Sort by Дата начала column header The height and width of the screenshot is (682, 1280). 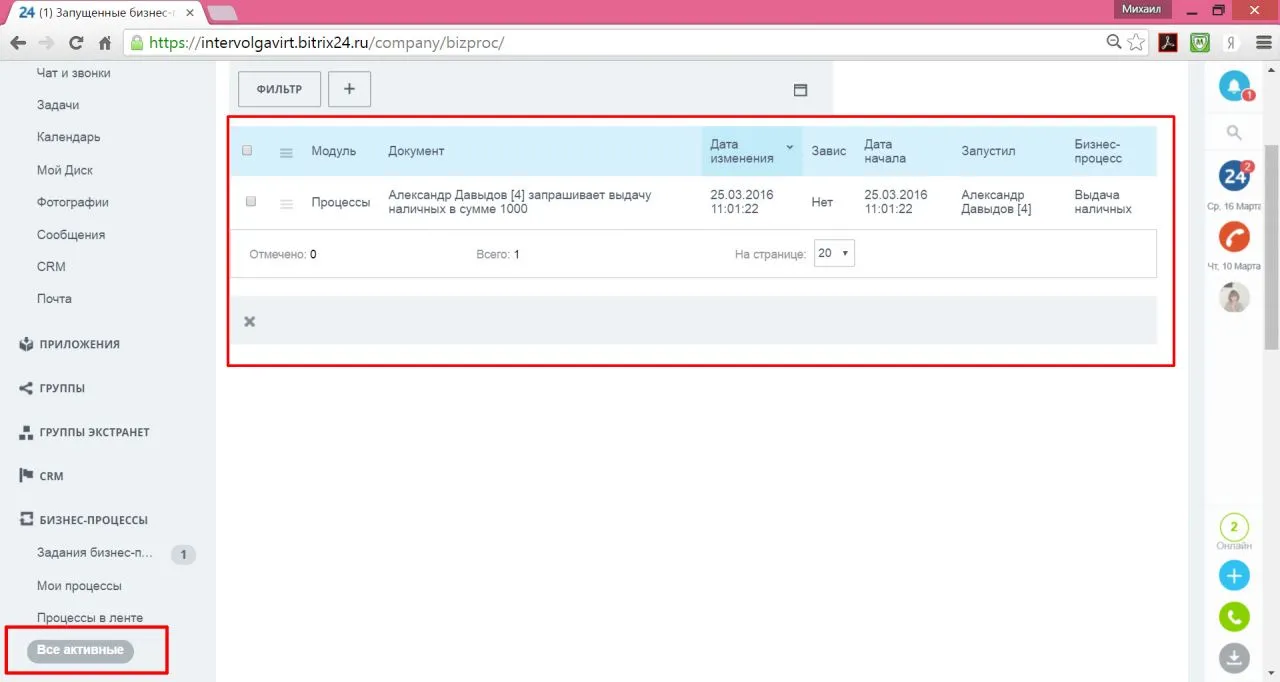(x=885, y=151)
